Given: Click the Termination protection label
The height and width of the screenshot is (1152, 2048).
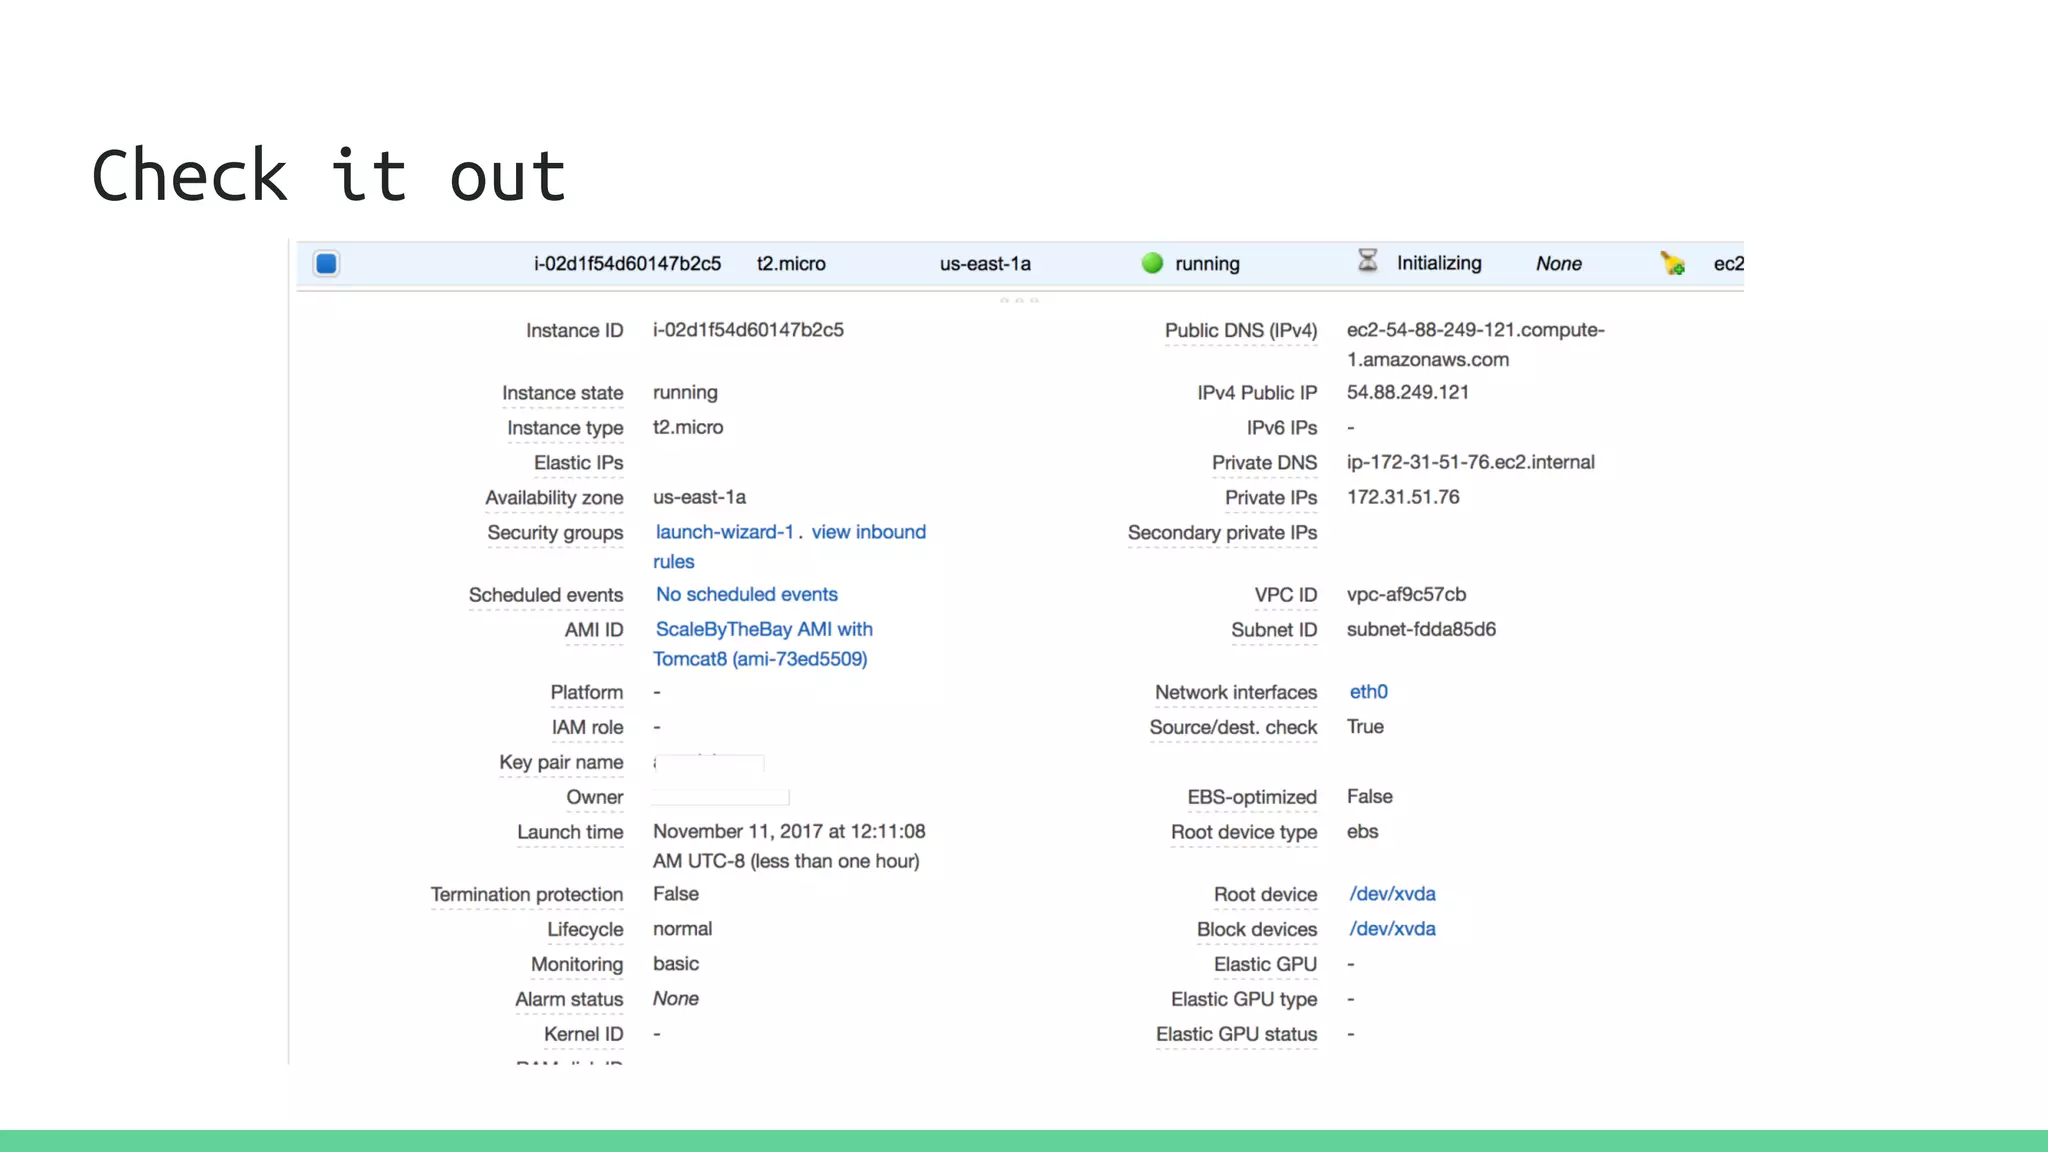Looking at the screenshot, I should (526, 895).
